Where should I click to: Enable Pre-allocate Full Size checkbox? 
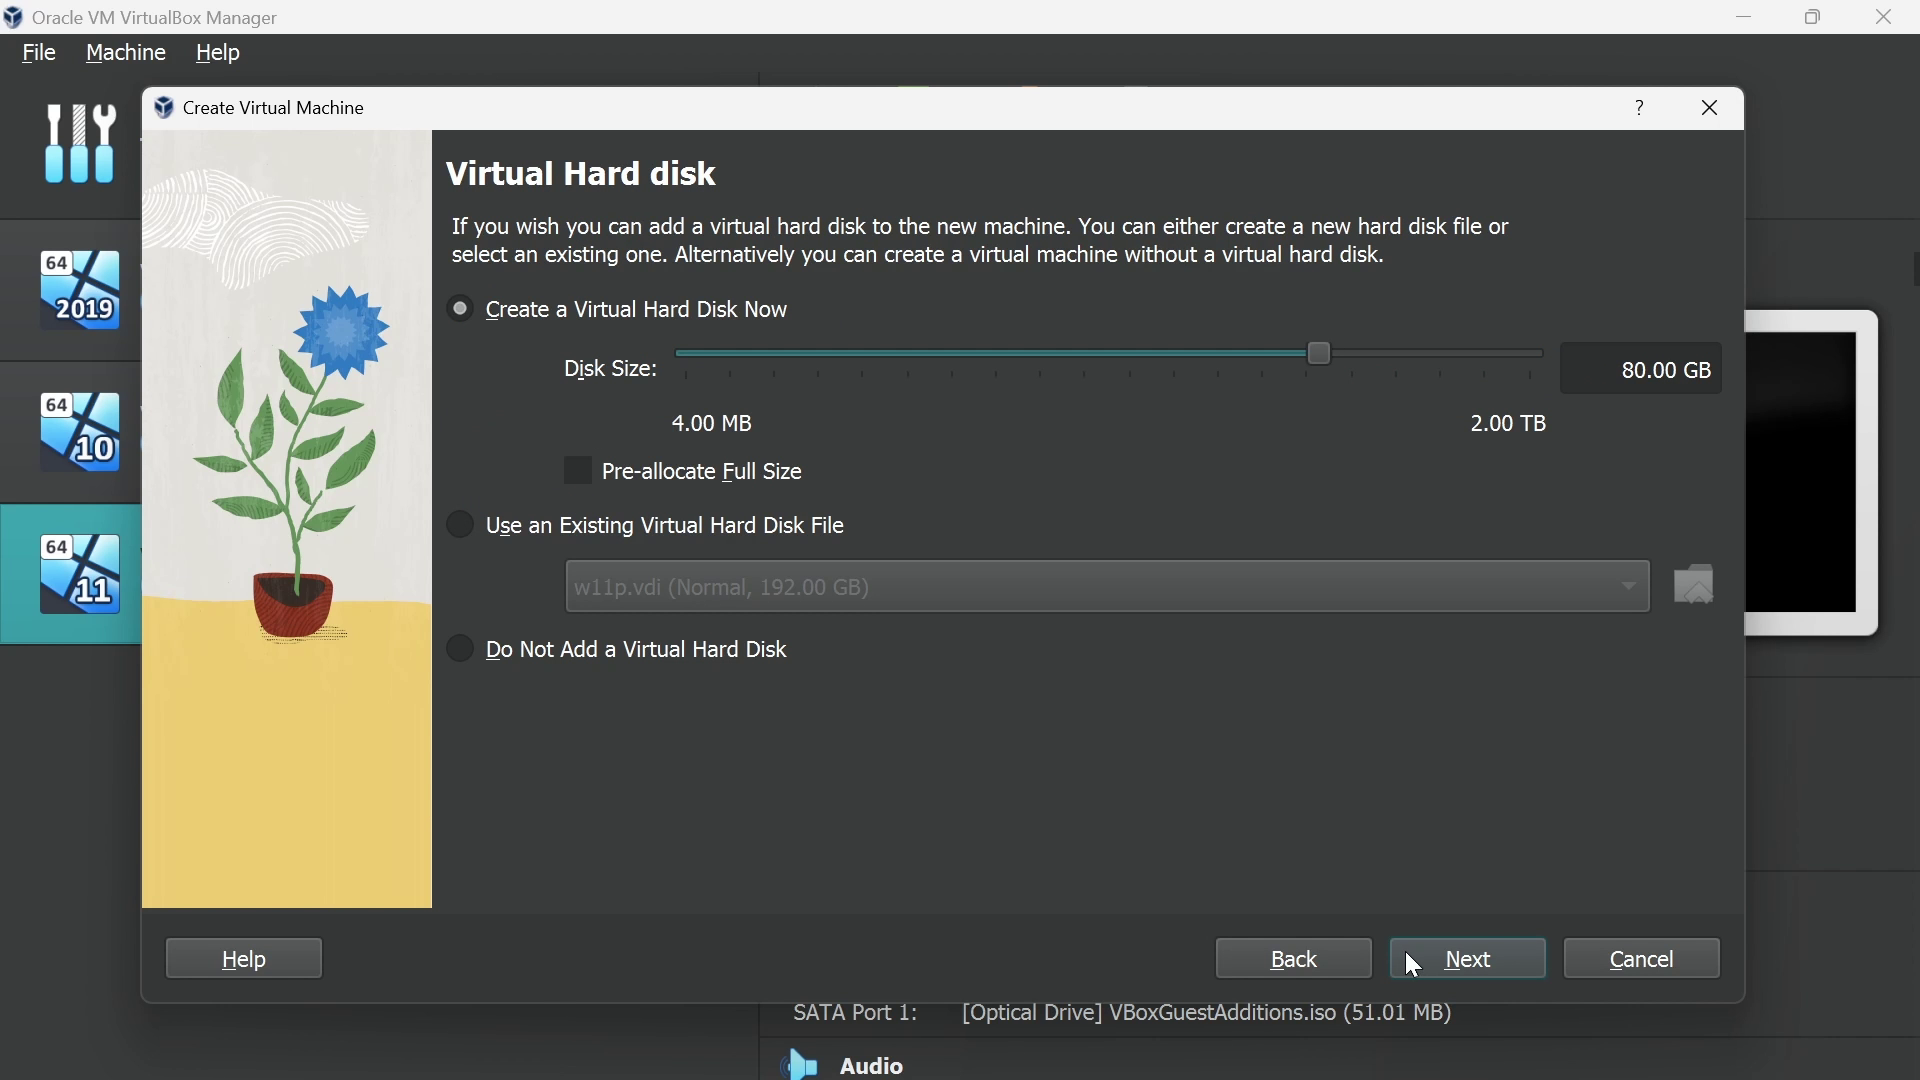click(578, 471)
